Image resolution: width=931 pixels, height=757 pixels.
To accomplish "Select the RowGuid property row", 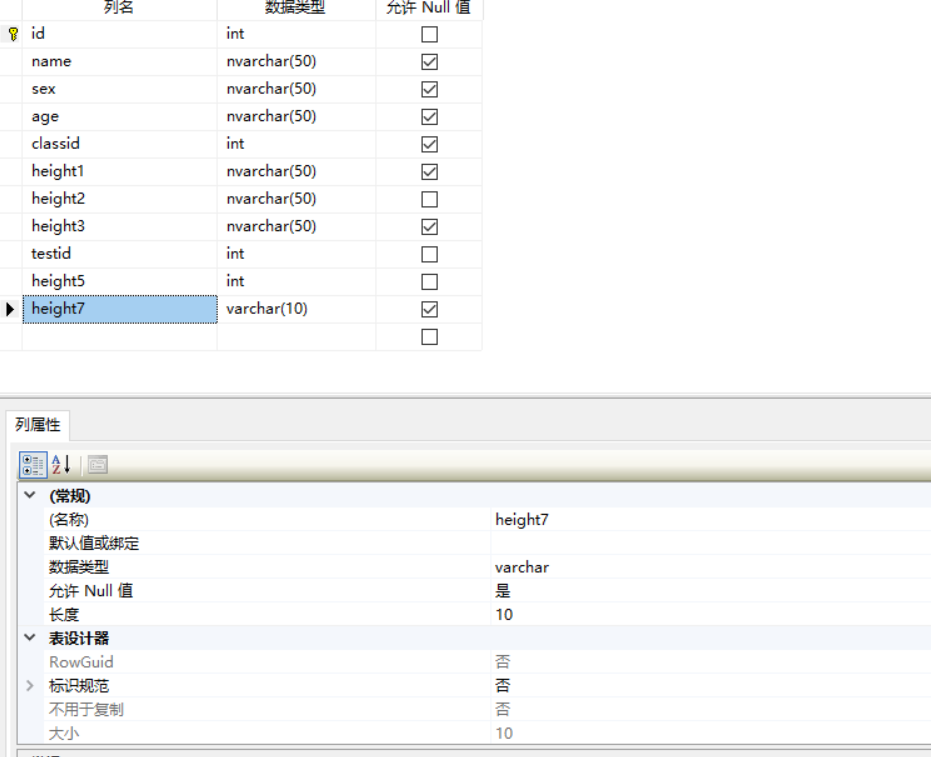I will [487, 662].
